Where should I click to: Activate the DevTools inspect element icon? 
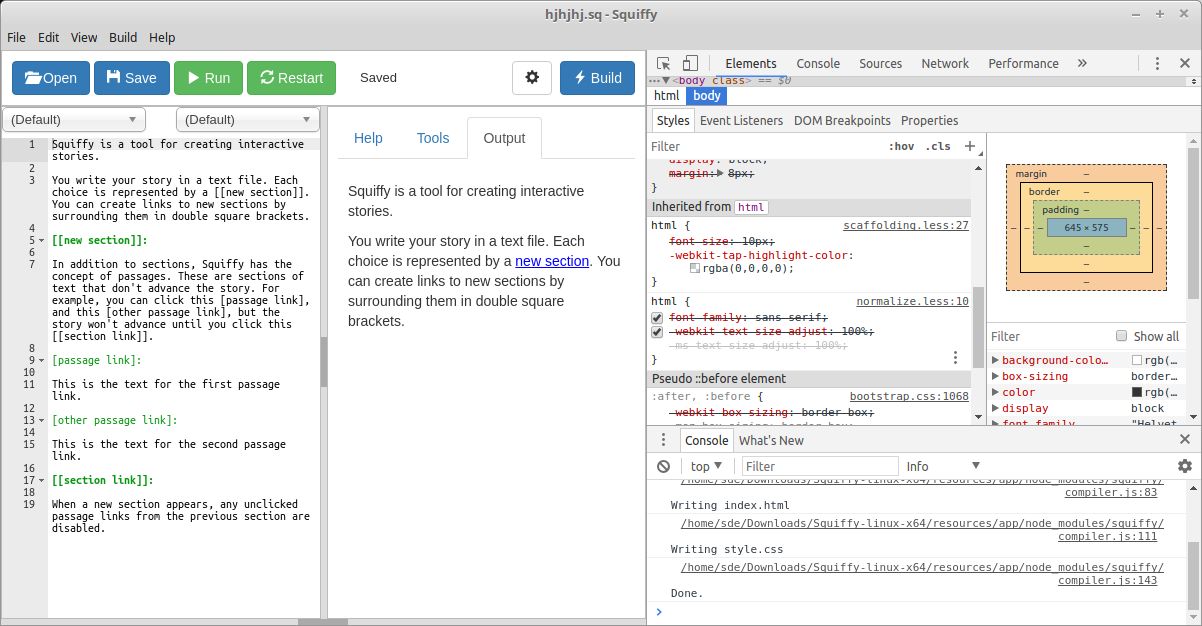pyautogui.click(x=664, y=63)
